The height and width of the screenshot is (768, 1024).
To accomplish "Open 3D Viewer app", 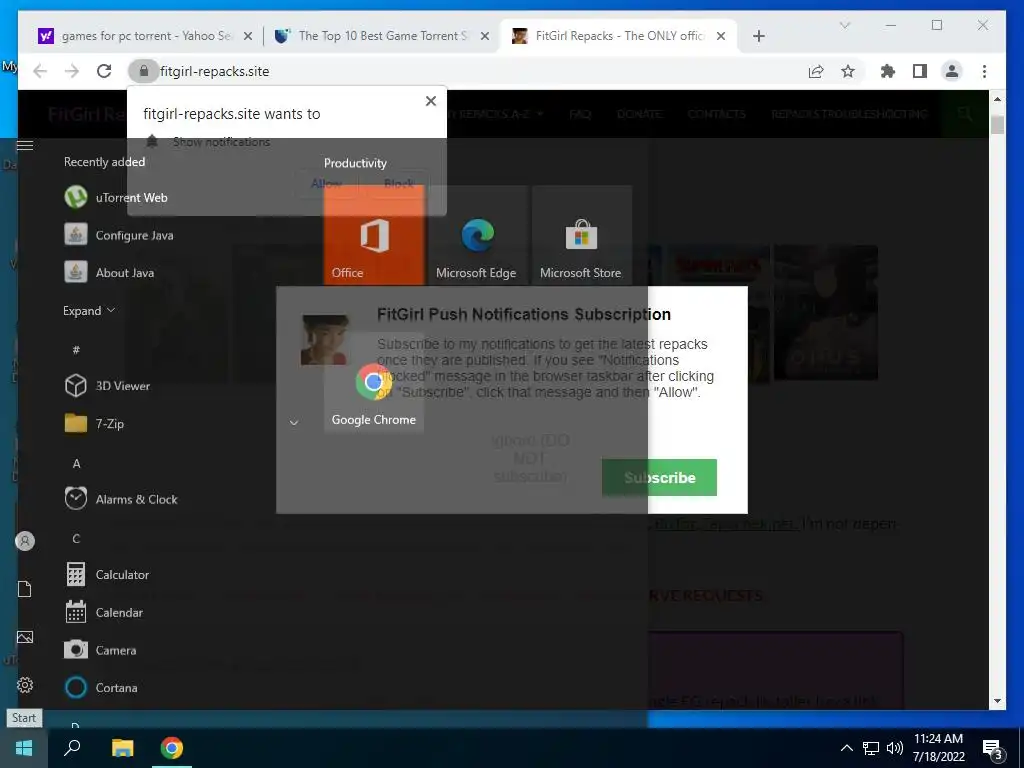I will [107, 386].
